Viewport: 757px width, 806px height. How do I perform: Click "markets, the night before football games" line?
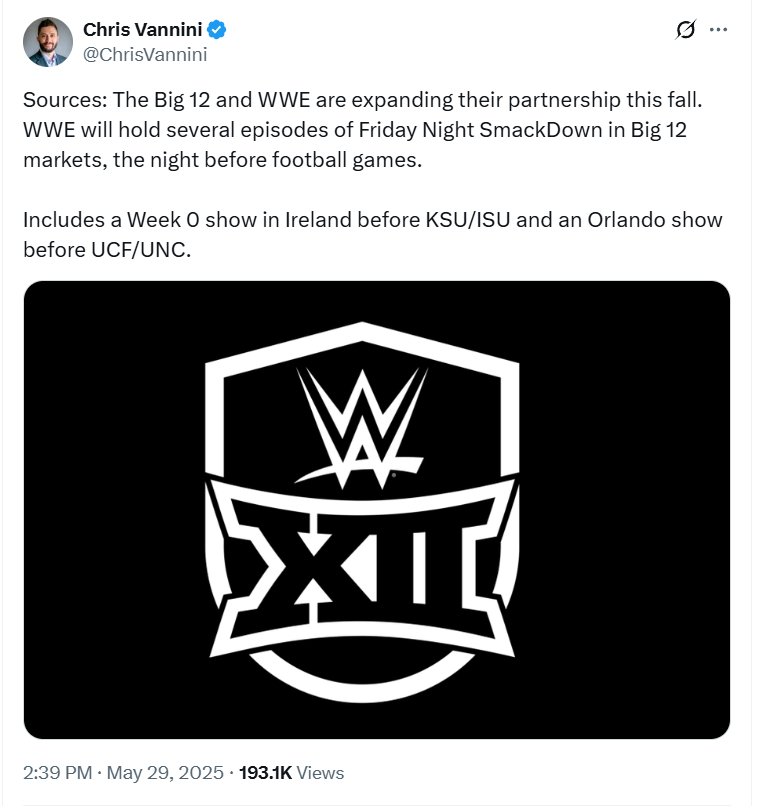pyautogui.click(x=223, y=161)
